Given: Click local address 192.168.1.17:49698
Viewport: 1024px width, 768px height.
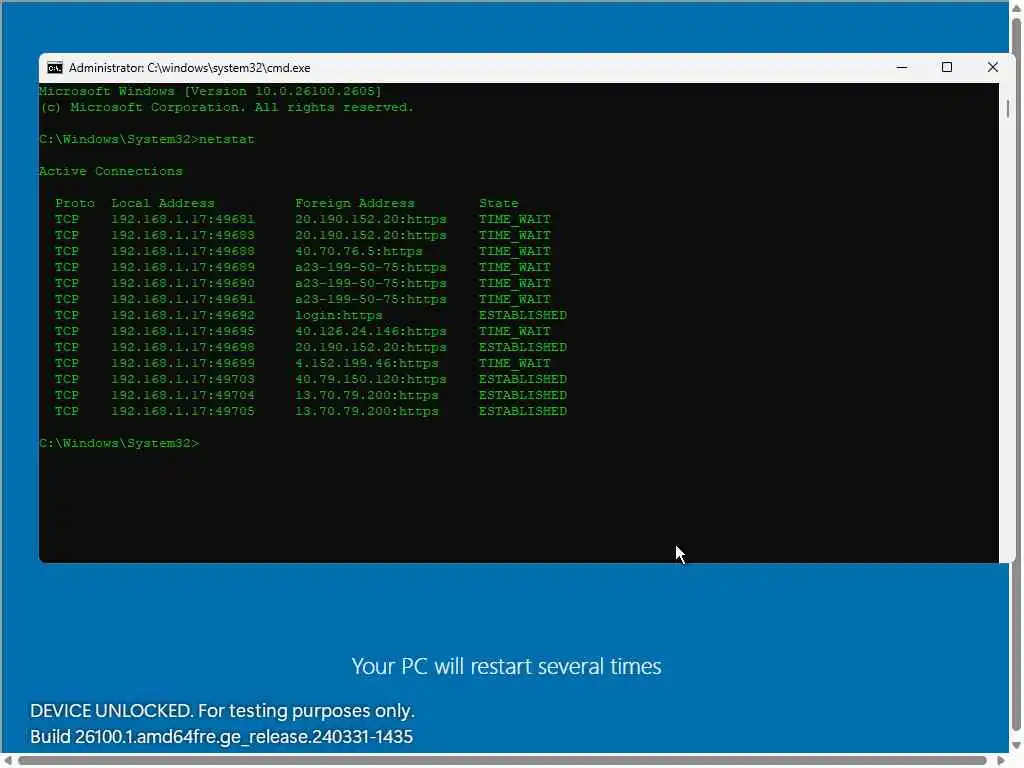Looking at the screenshot, I should [183, 347].
